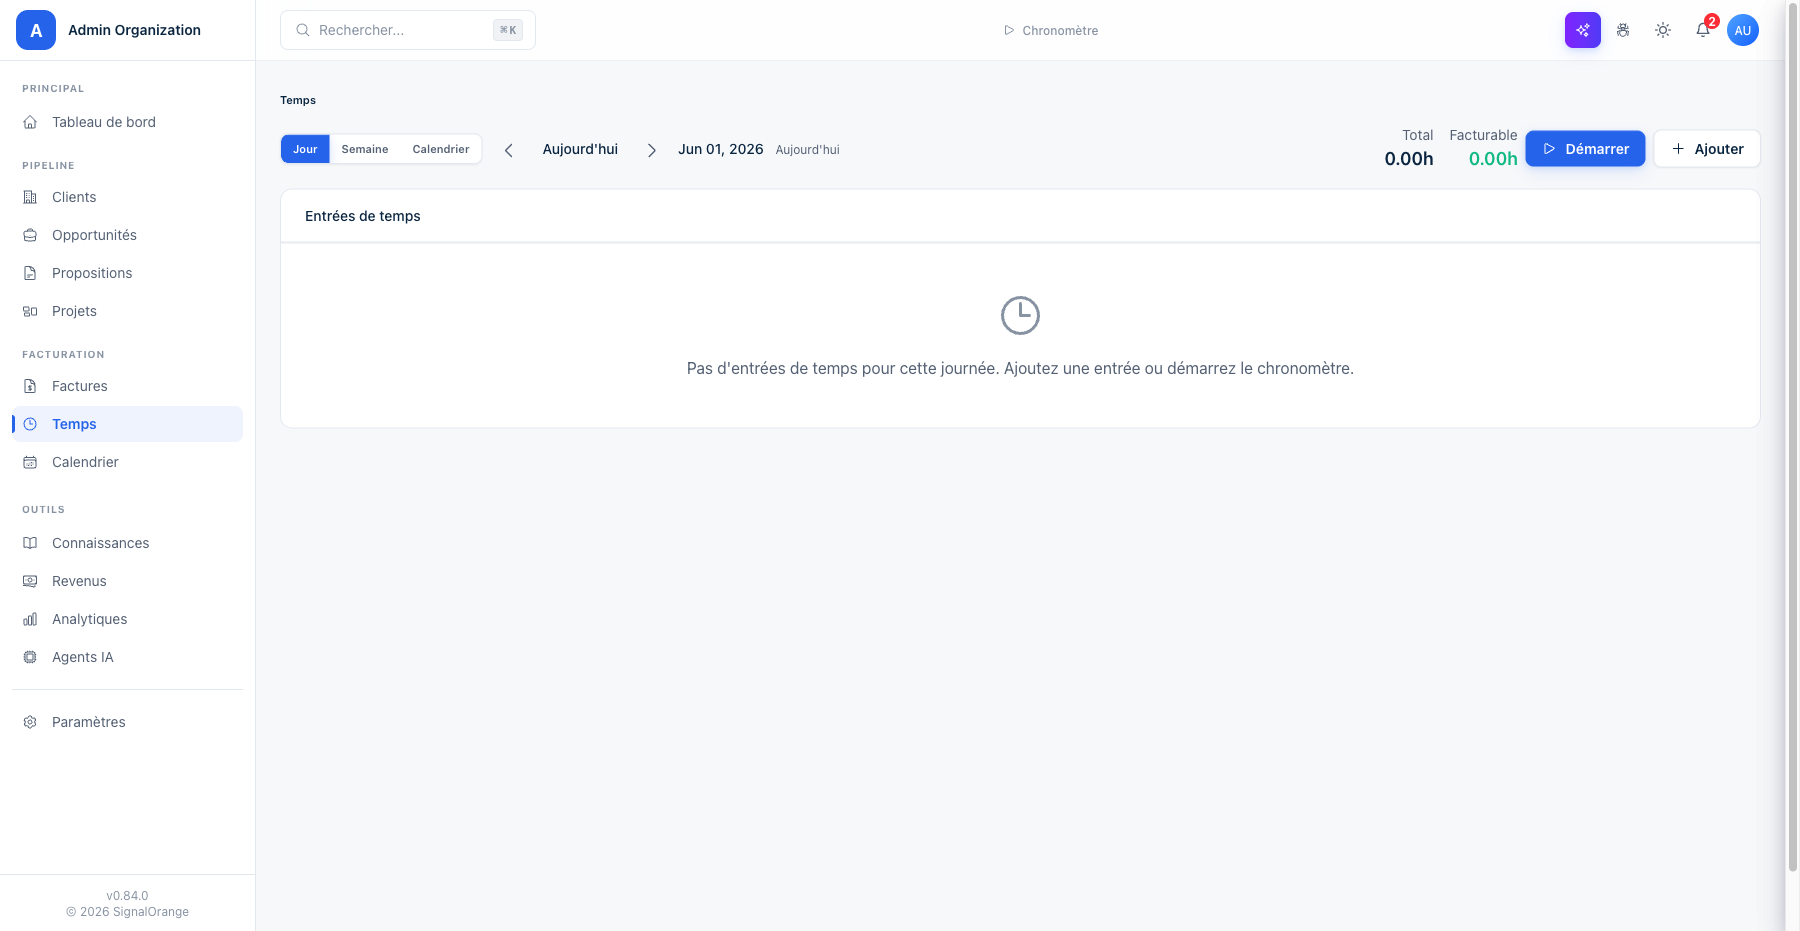Image resolution: width=1800 pixels, height=931 pixels.
Task: Open Calendrier in the sidebar
Action: [x=127, y=462]
